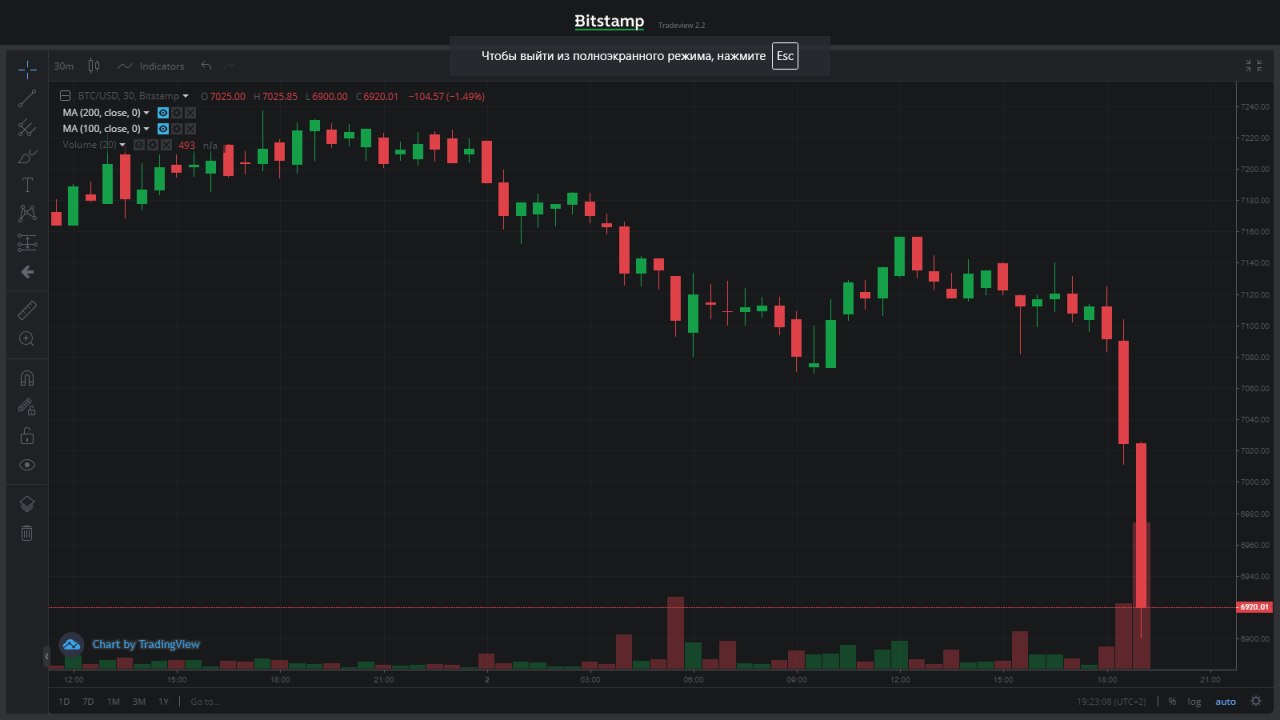Open the Go to... date option
Image resolution: width=1280 pixels, height=720 pixels.
204,701
